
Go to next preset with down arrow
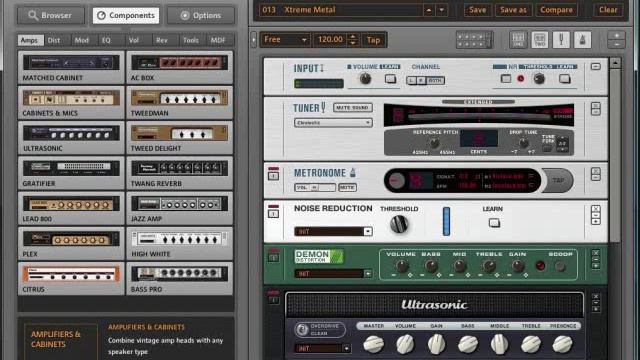pos(442,10)
